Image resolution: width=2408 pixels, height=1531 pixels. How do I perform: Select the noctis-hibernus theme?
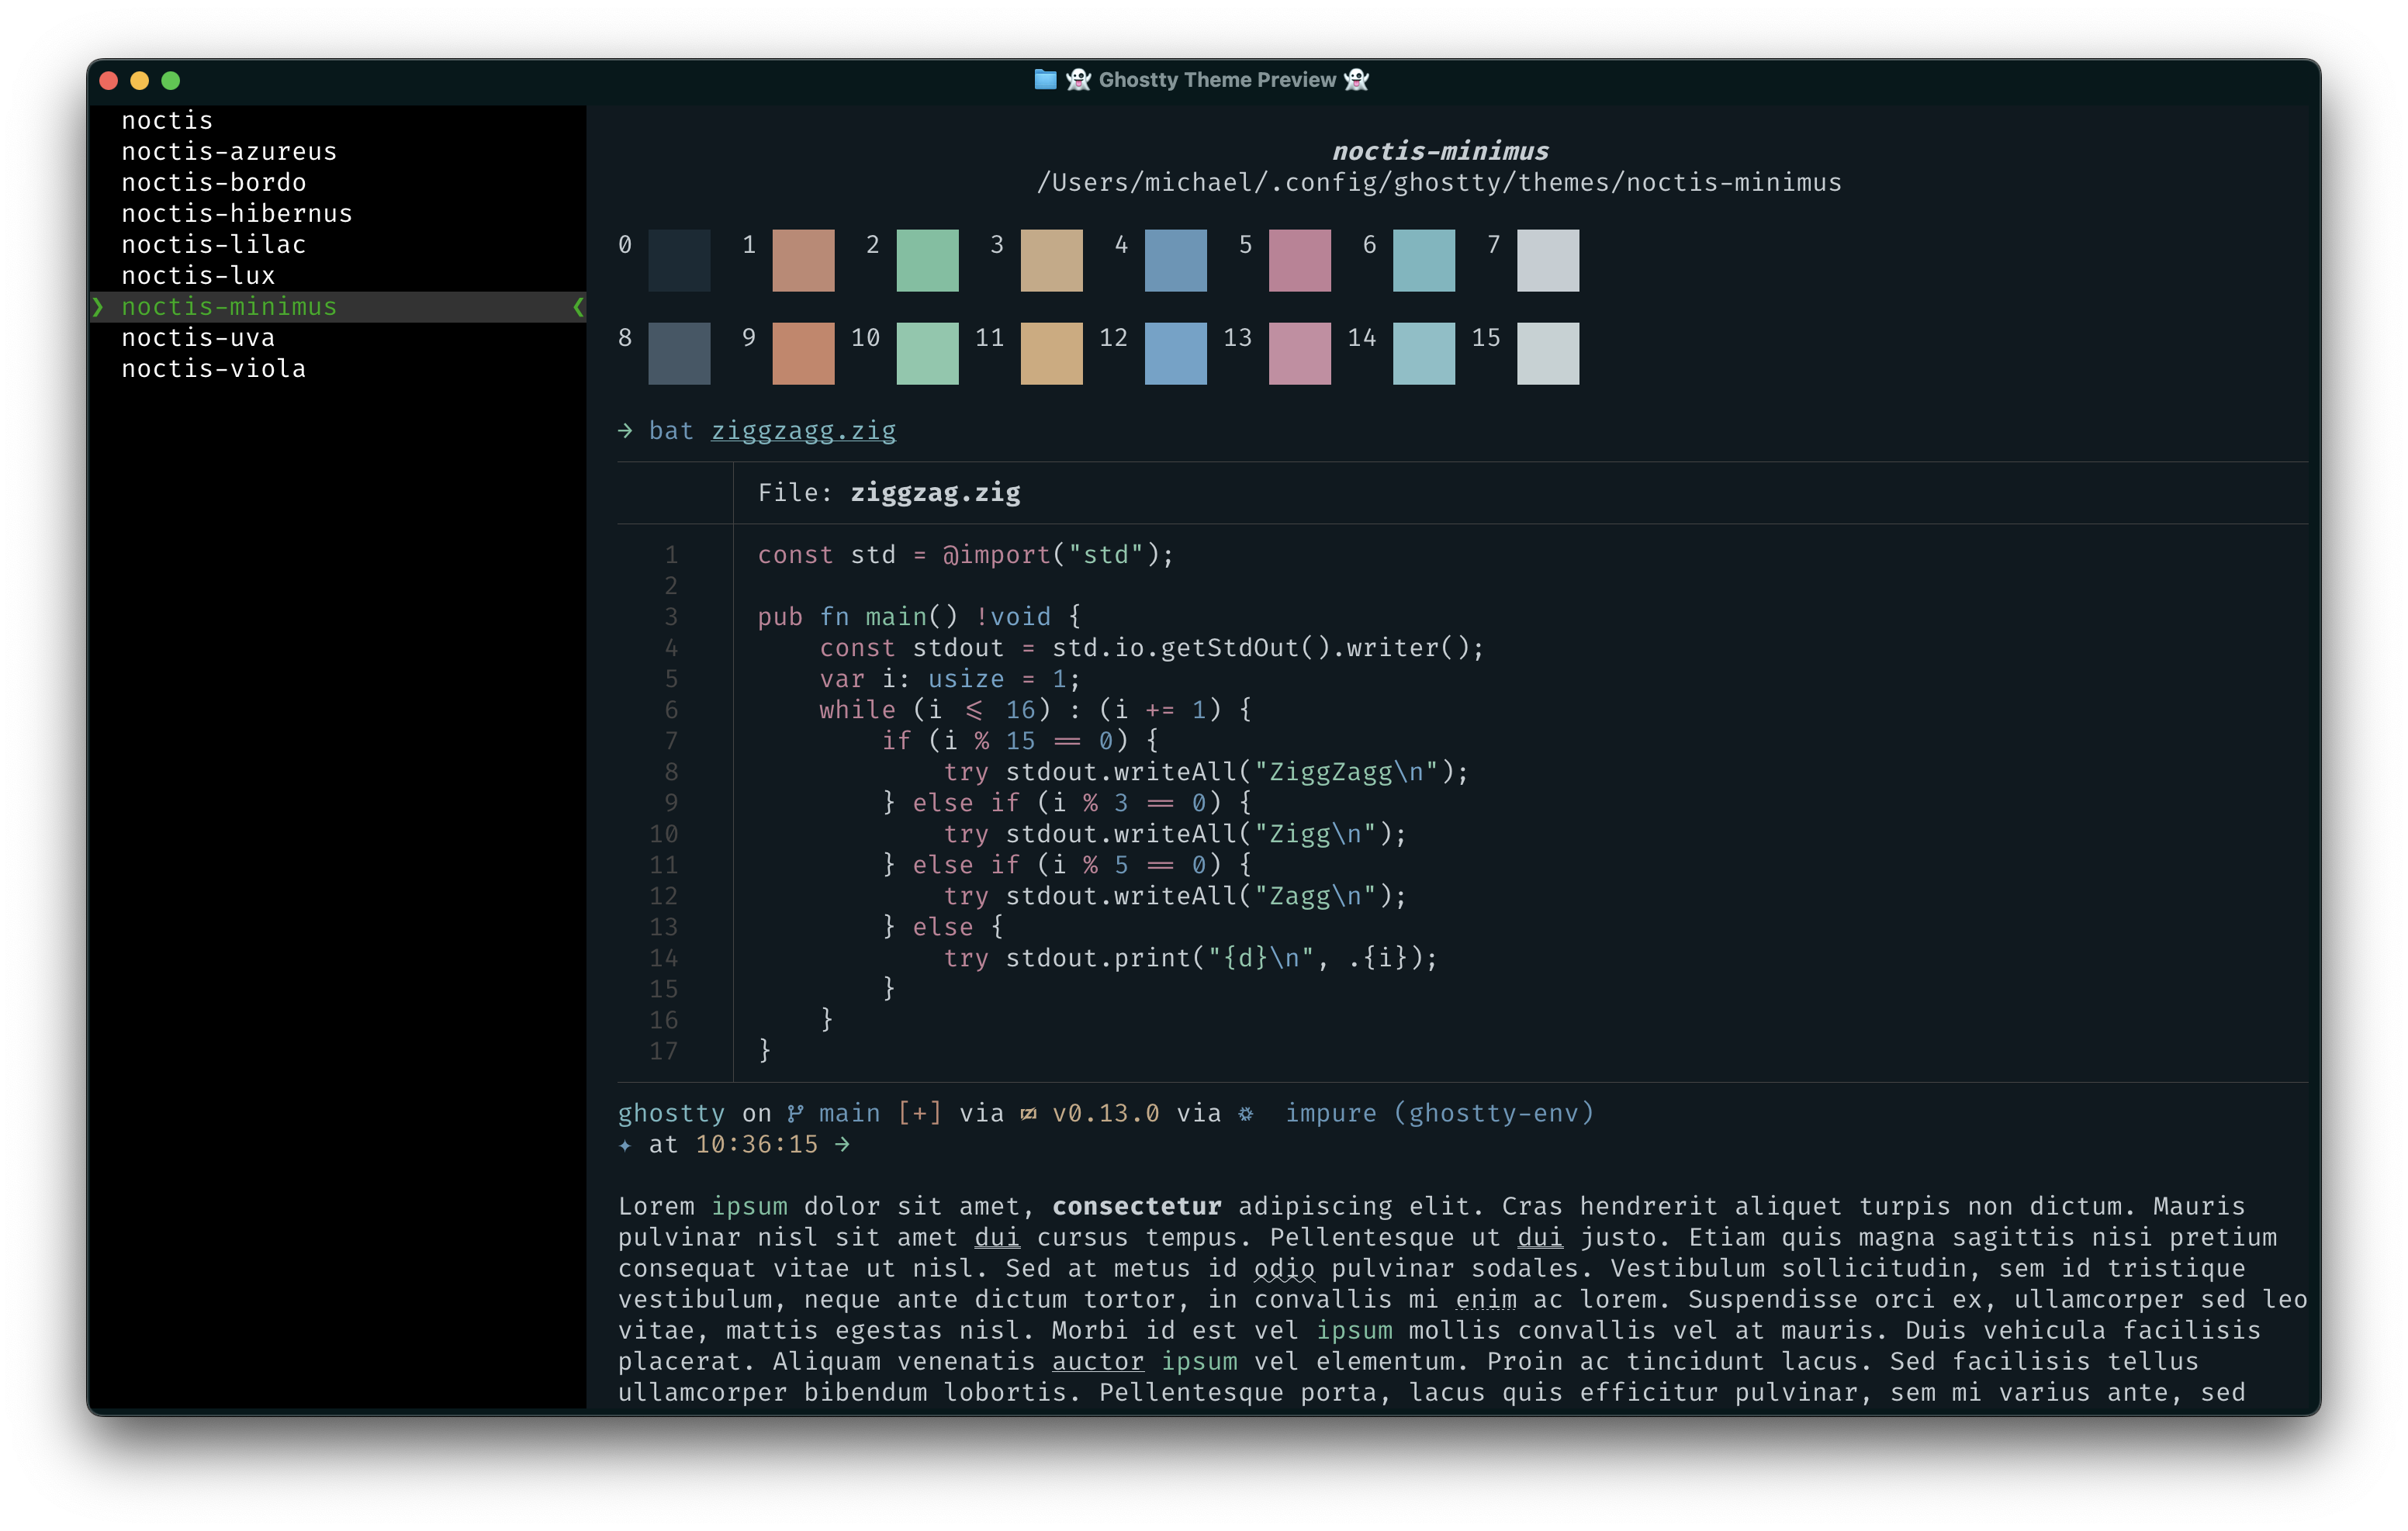point(237,213)
